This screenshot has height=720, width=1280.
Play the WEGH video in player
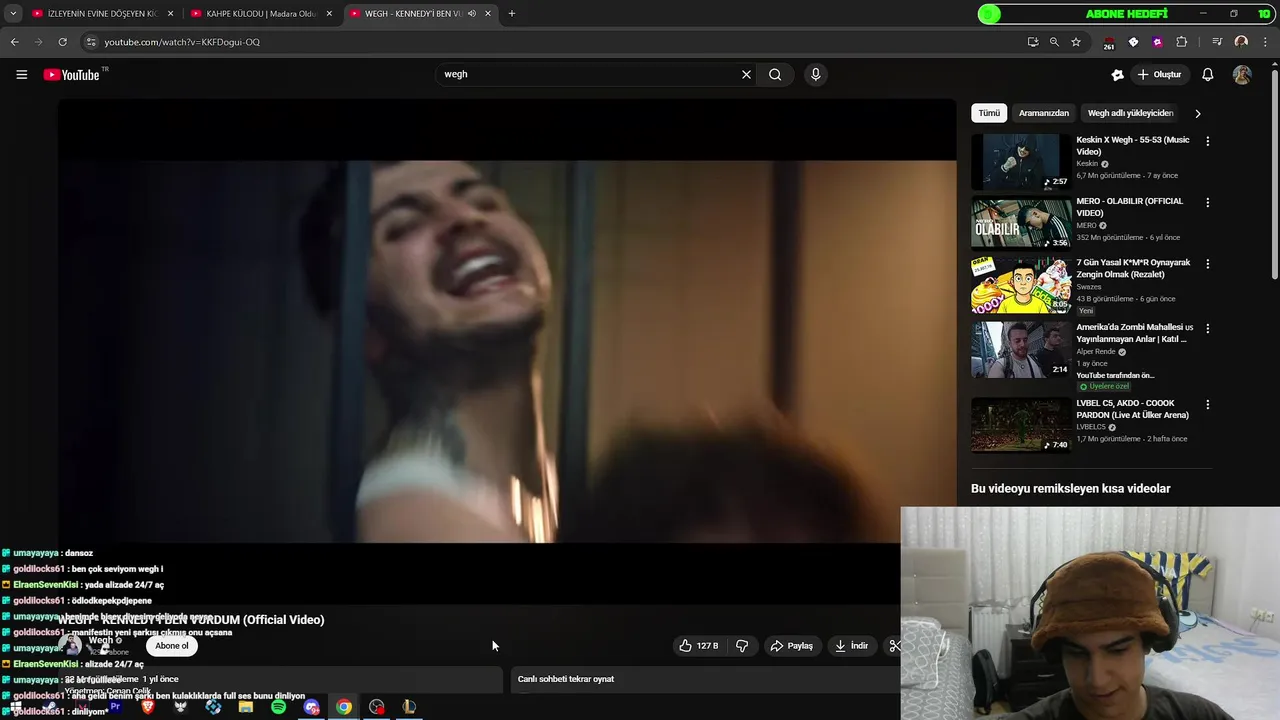(x=507, y=351)
